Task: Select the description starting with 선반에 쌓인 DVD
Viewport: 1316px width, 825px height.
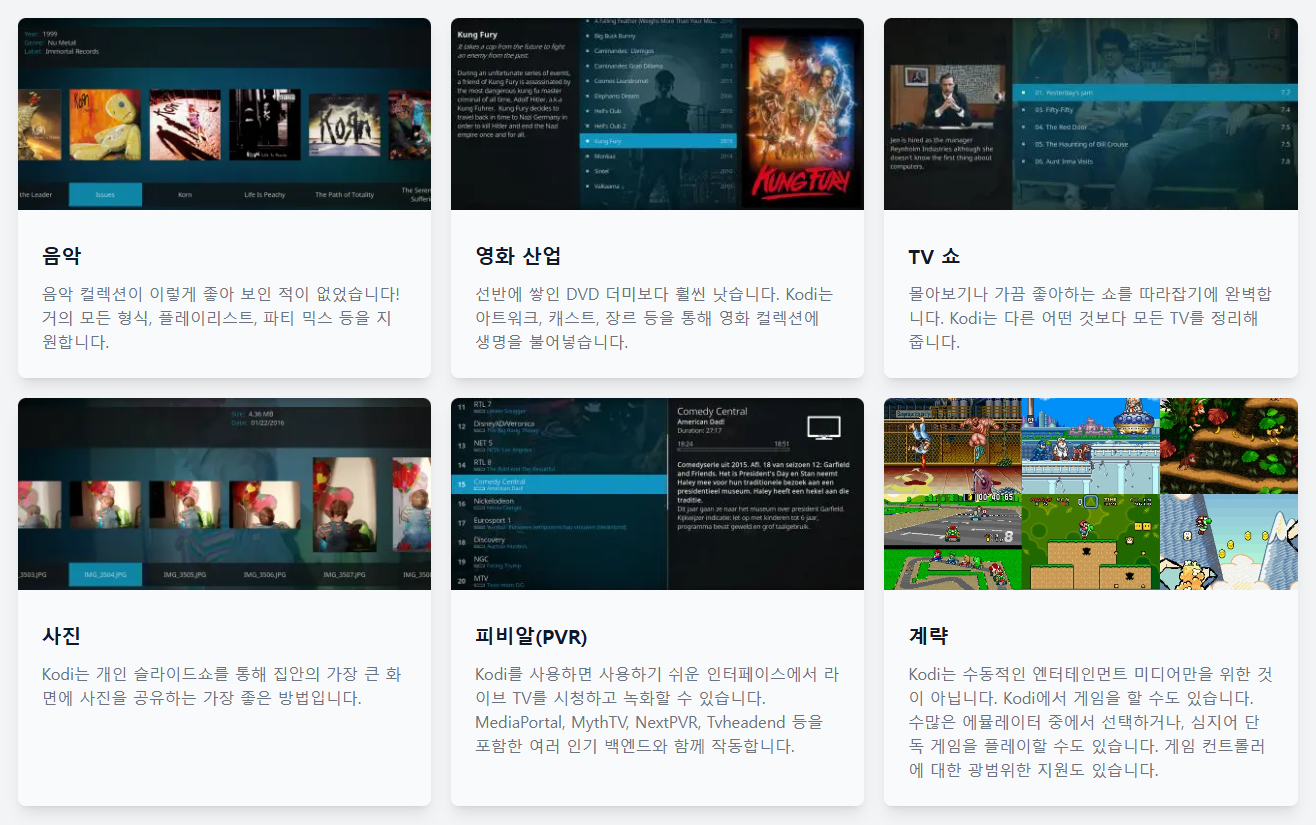Action: coord(655,318)
